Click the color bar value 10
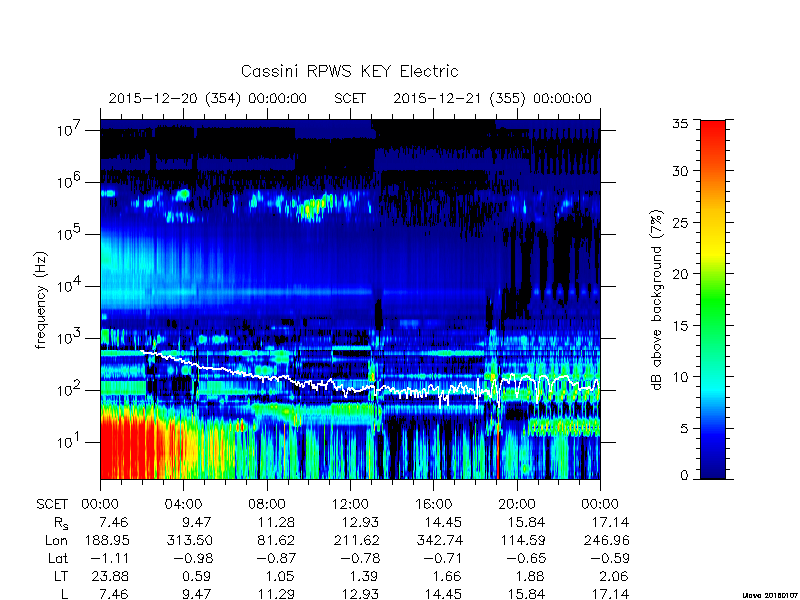 pos(680,377)
